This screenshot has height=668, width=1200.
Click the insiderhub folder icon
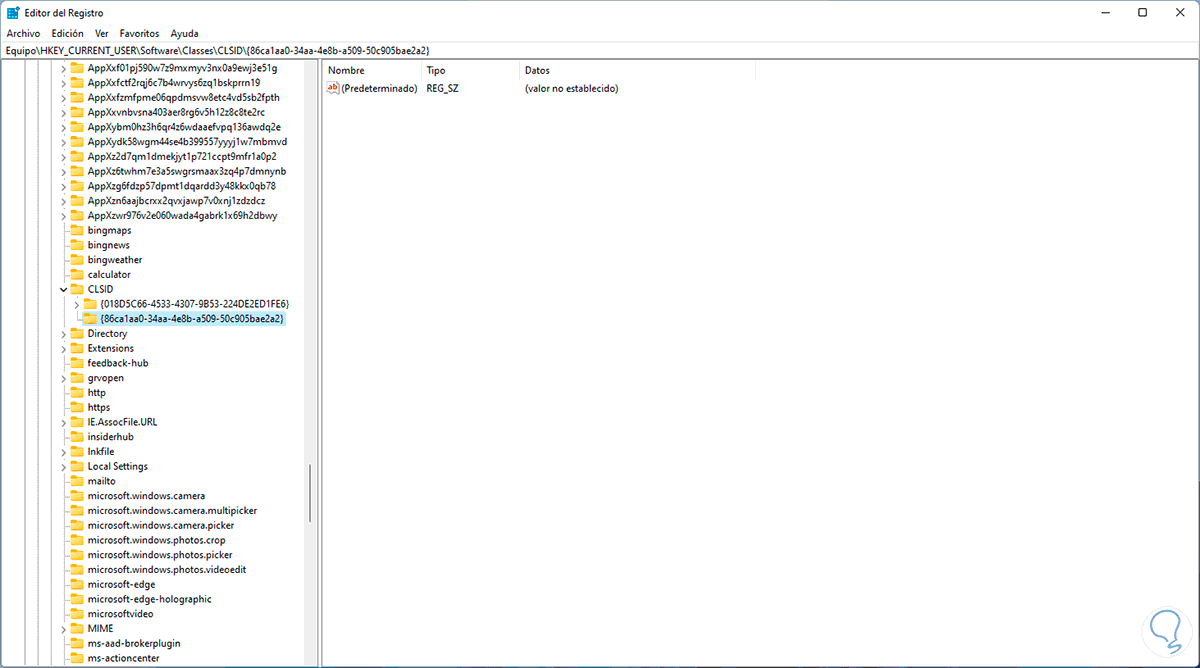(x=77, y=437)
